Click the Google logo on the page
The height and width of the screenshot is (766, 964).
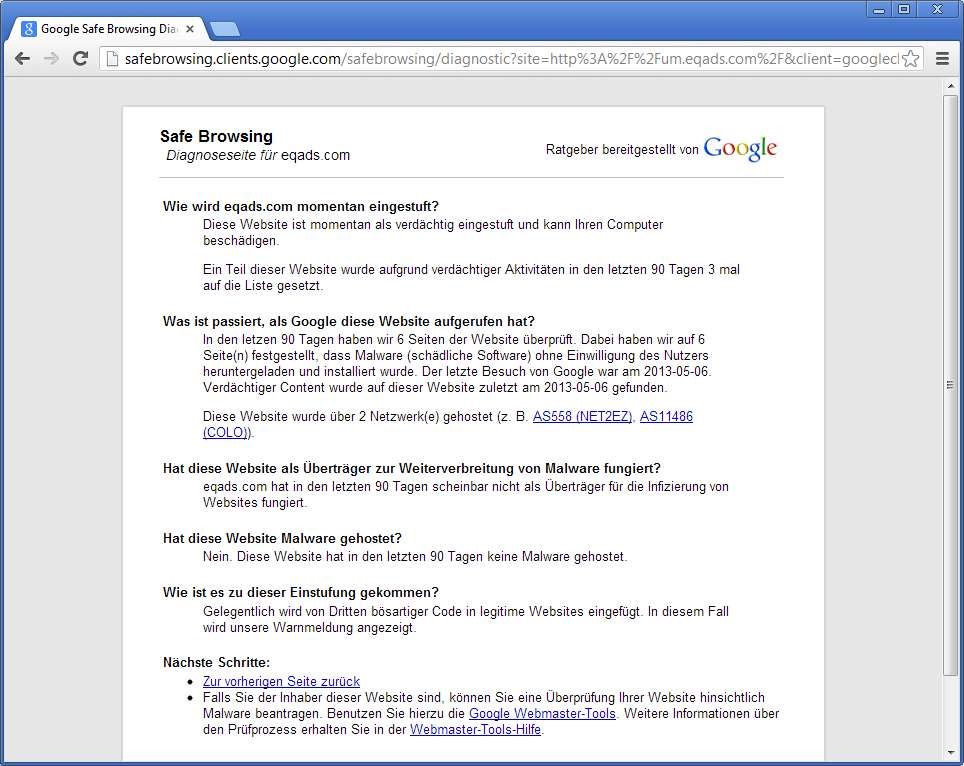740,149
